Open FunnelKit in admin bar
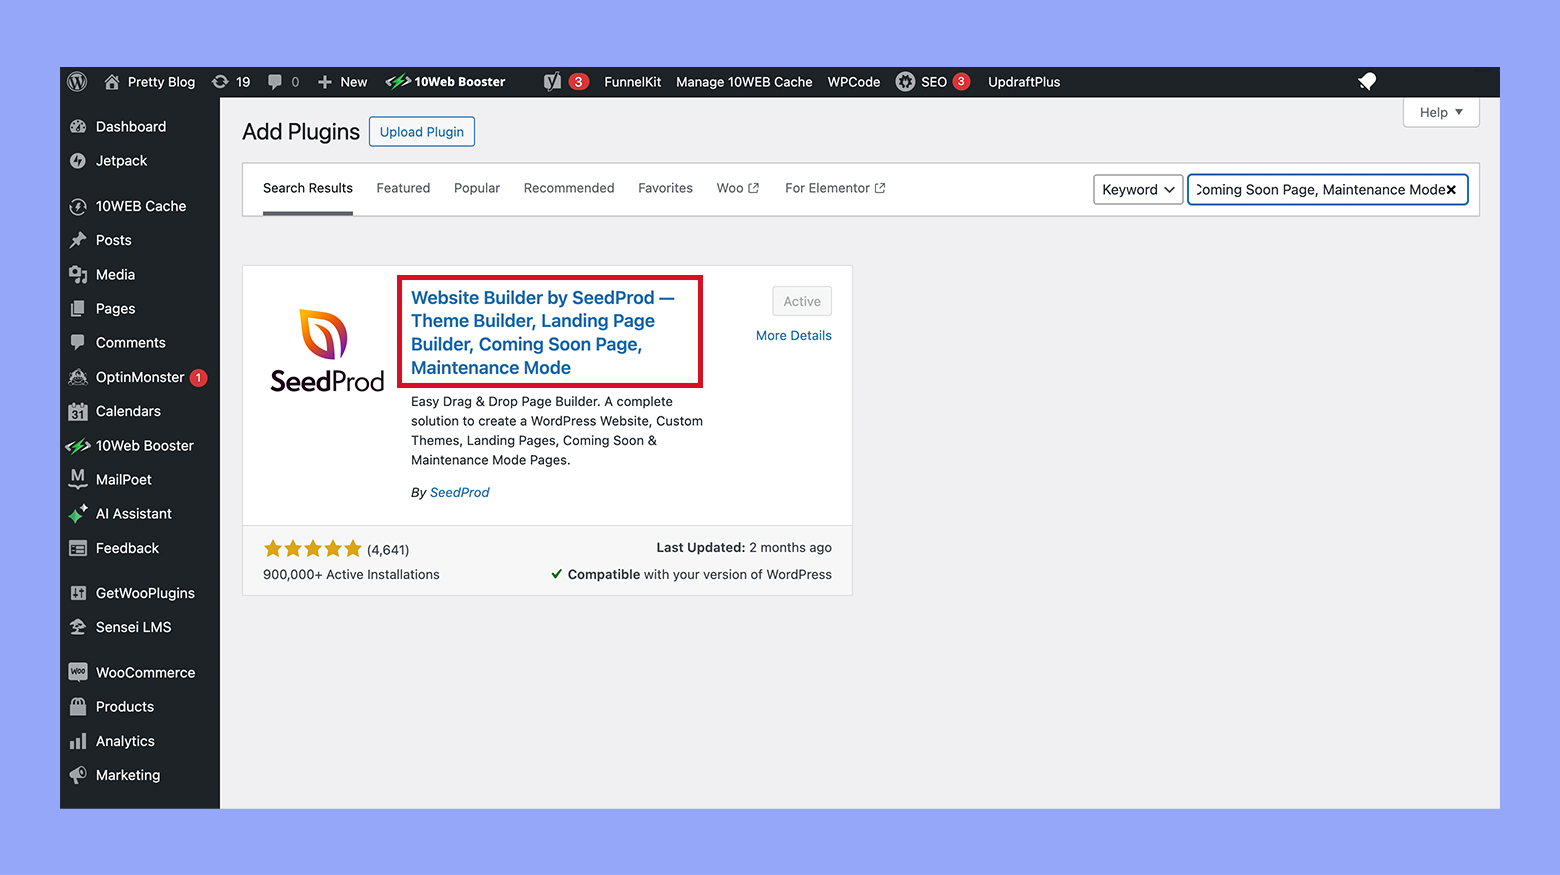Image resolution: width=1560 pixels, height=875 pixels. click(632, 82)
